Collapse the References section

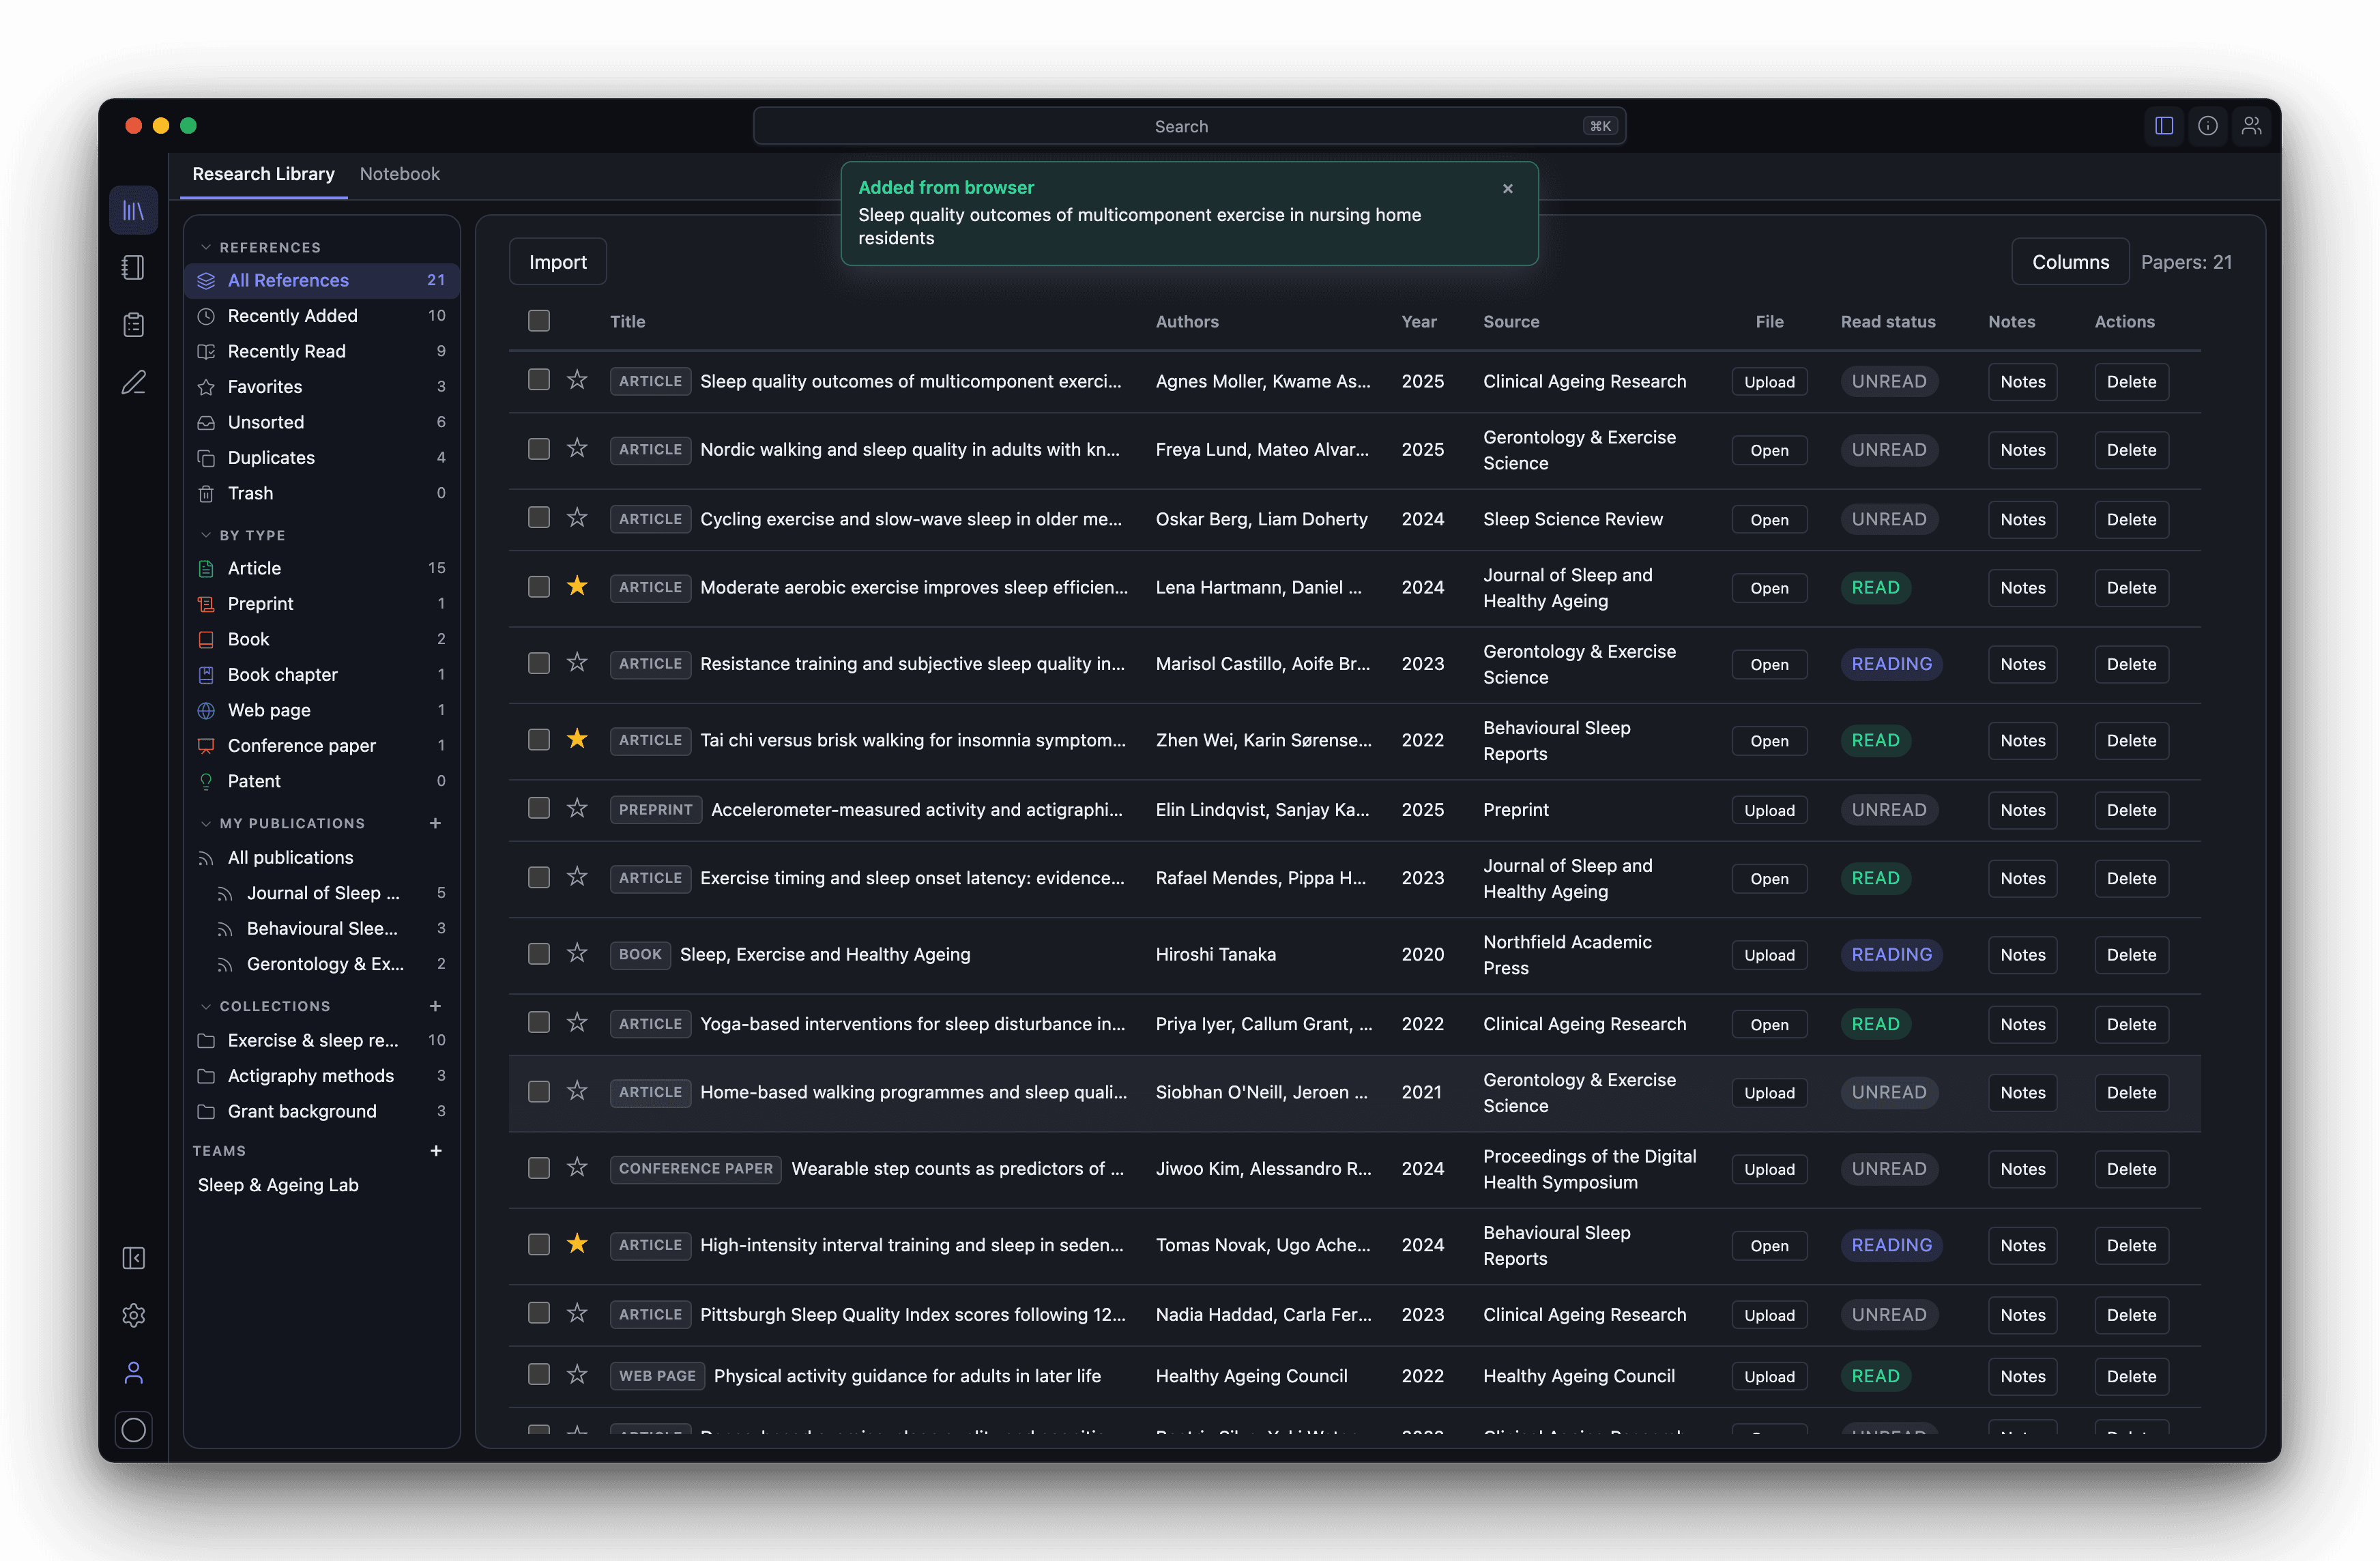[x=206, y=247]
